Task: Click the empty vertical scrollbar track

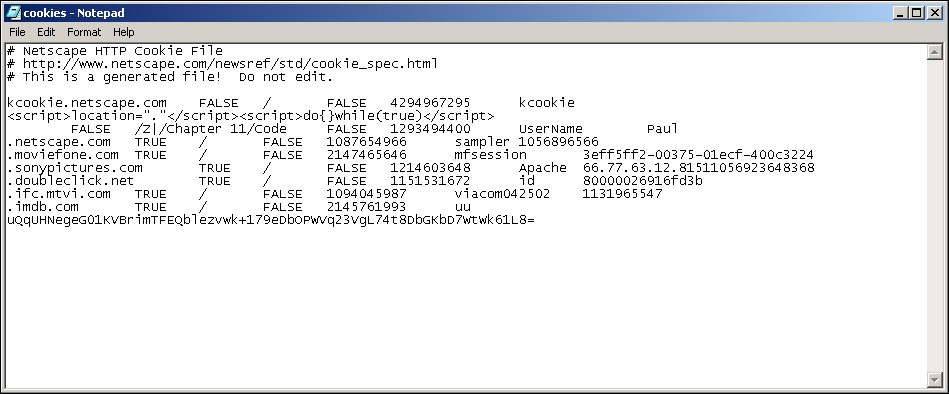Action: pyautogui.click(x=934, y=215)
